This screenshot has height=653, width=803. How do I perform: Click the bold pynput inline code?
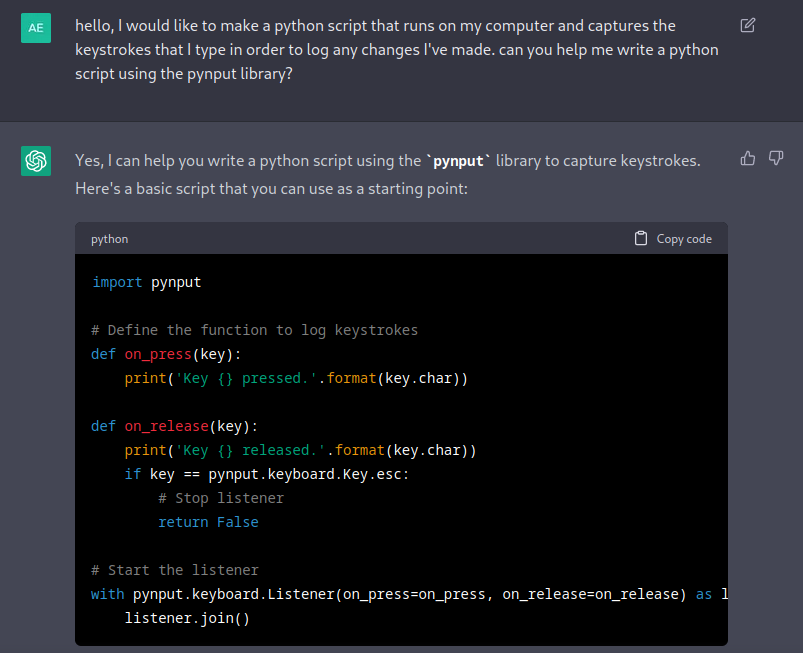coord(458,161)
